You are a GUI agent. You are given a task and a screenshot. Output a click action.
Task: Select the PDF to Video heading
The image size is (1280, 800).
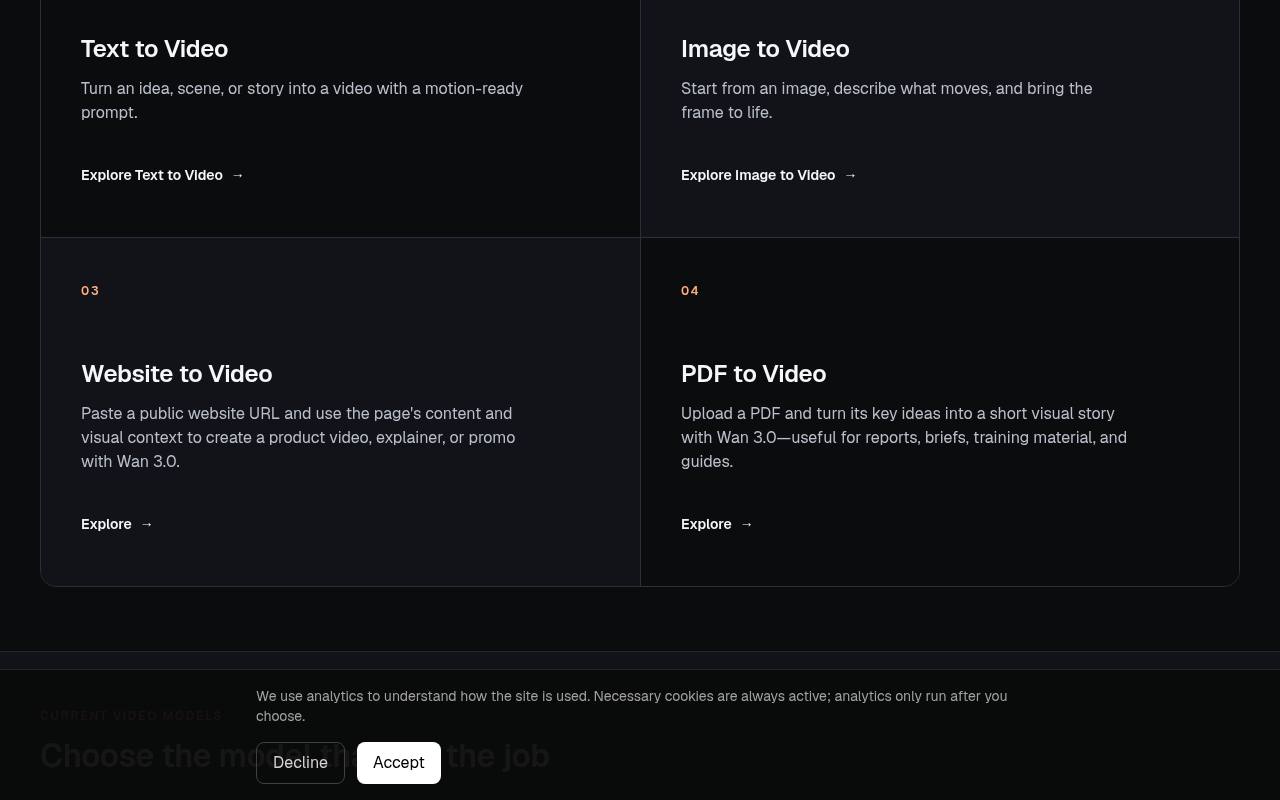[x=754, y=374]
